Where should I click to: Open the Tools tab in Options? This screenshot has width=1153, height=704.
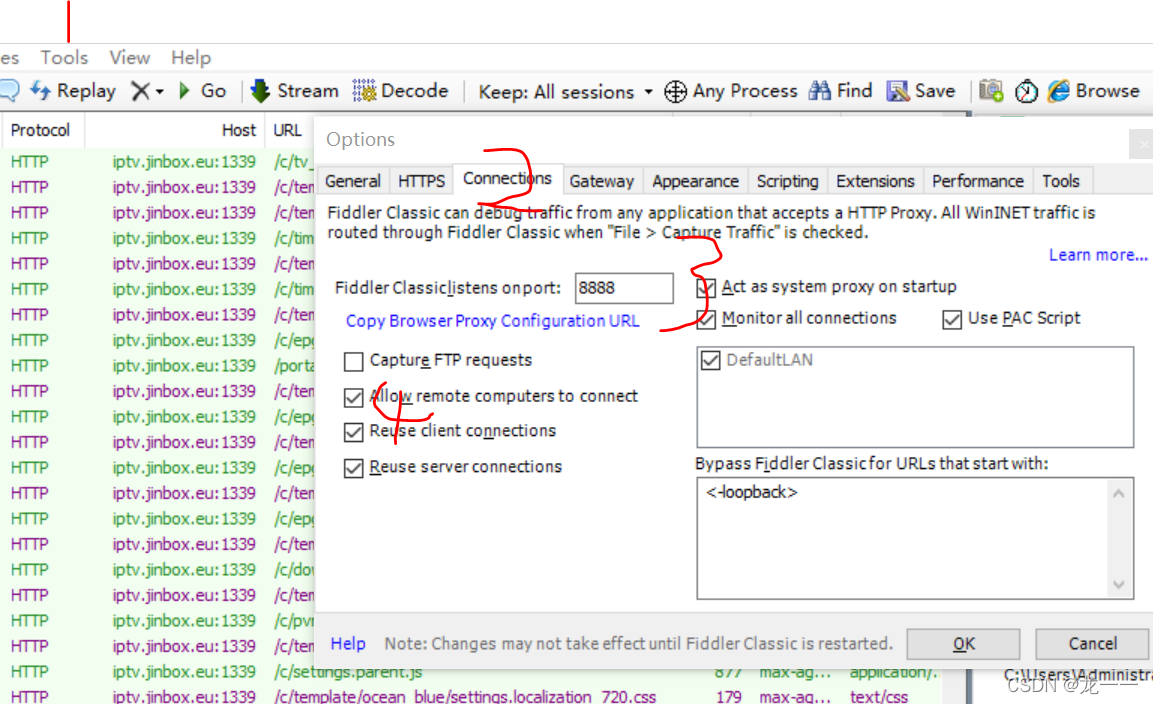1060,181
